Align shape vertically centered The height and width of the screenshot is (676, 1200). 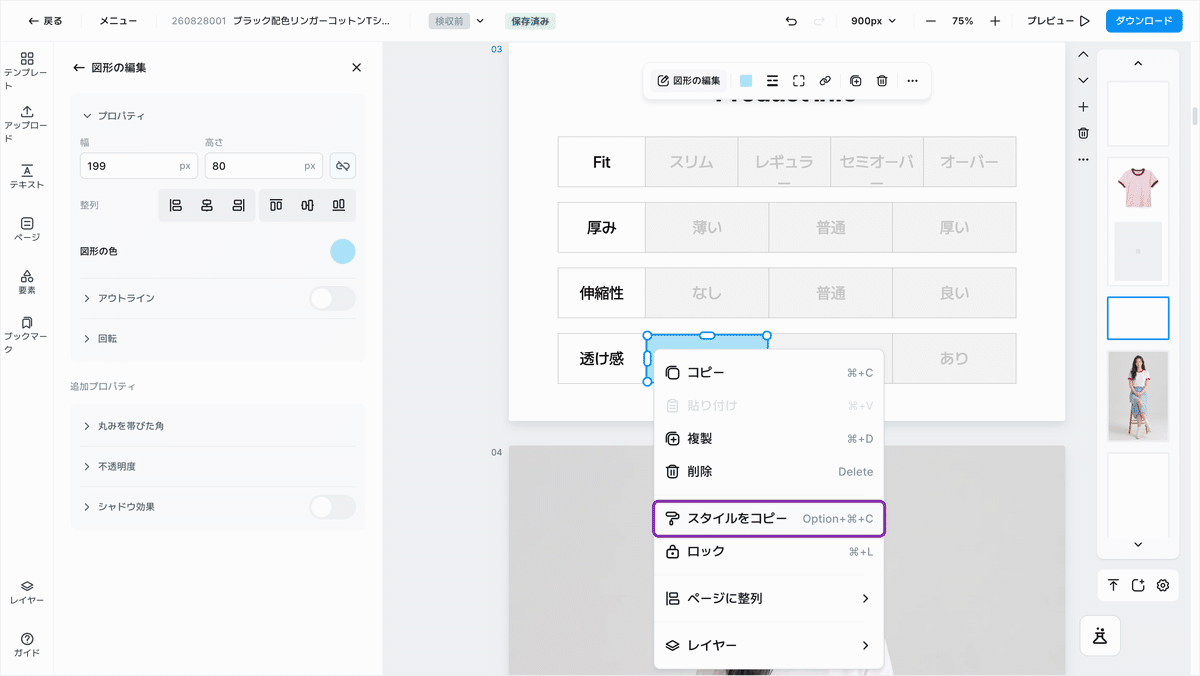[x=307, y=205]
